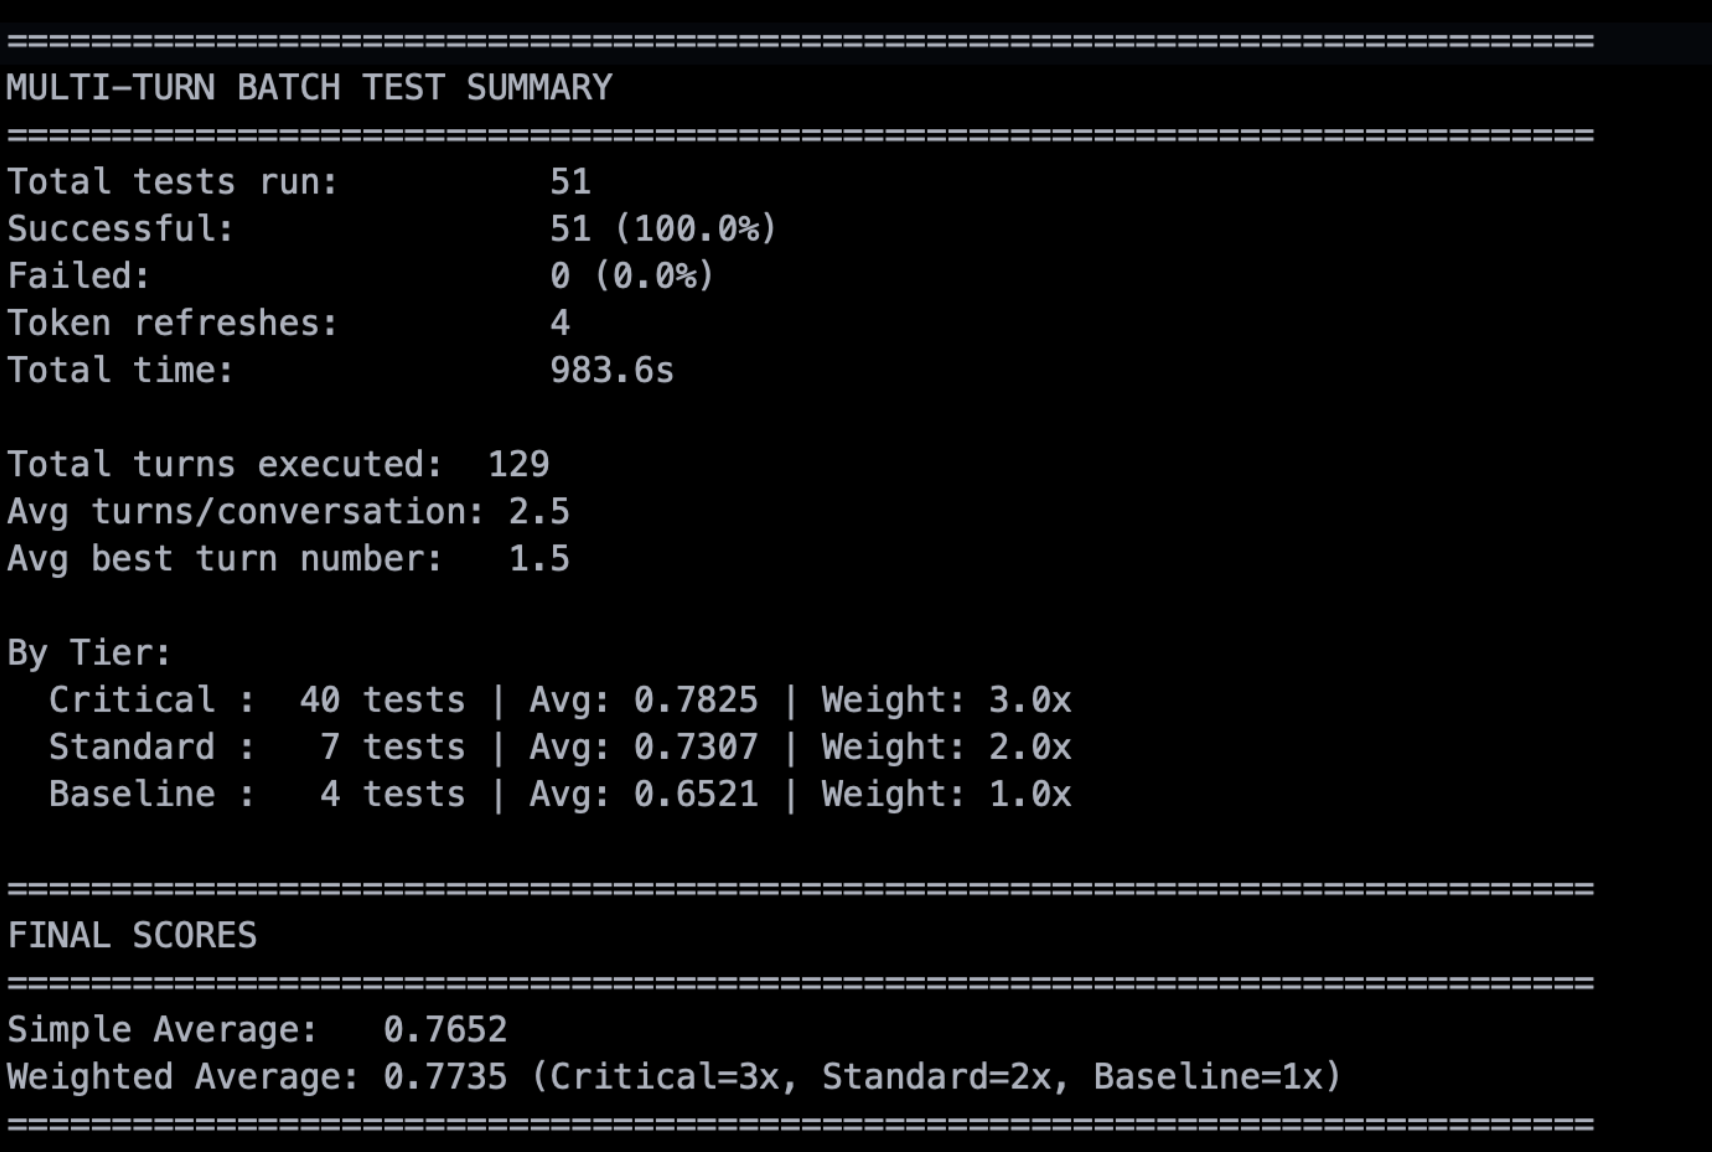The height and width of the screenshot is (1152, 1712).
Task: Click the Weight: 1.0x text
Action: [946, 794]
